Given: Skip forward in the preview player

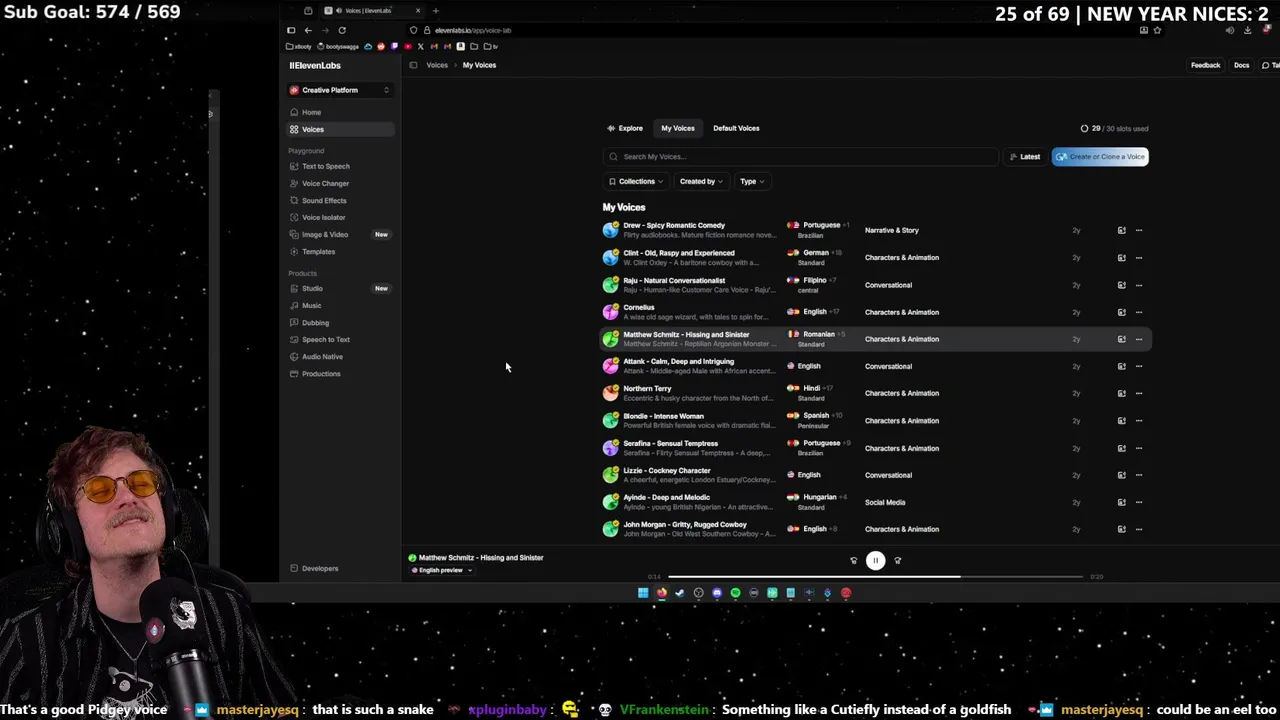Looking at the screenshot, I should coord(897,561).
